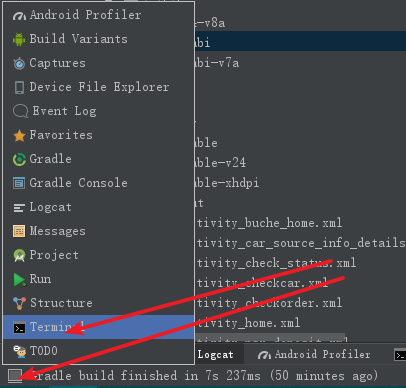This screenshot has width=406, height=388.
Task: Click the green Gradle icon
Action: point(19,159)
